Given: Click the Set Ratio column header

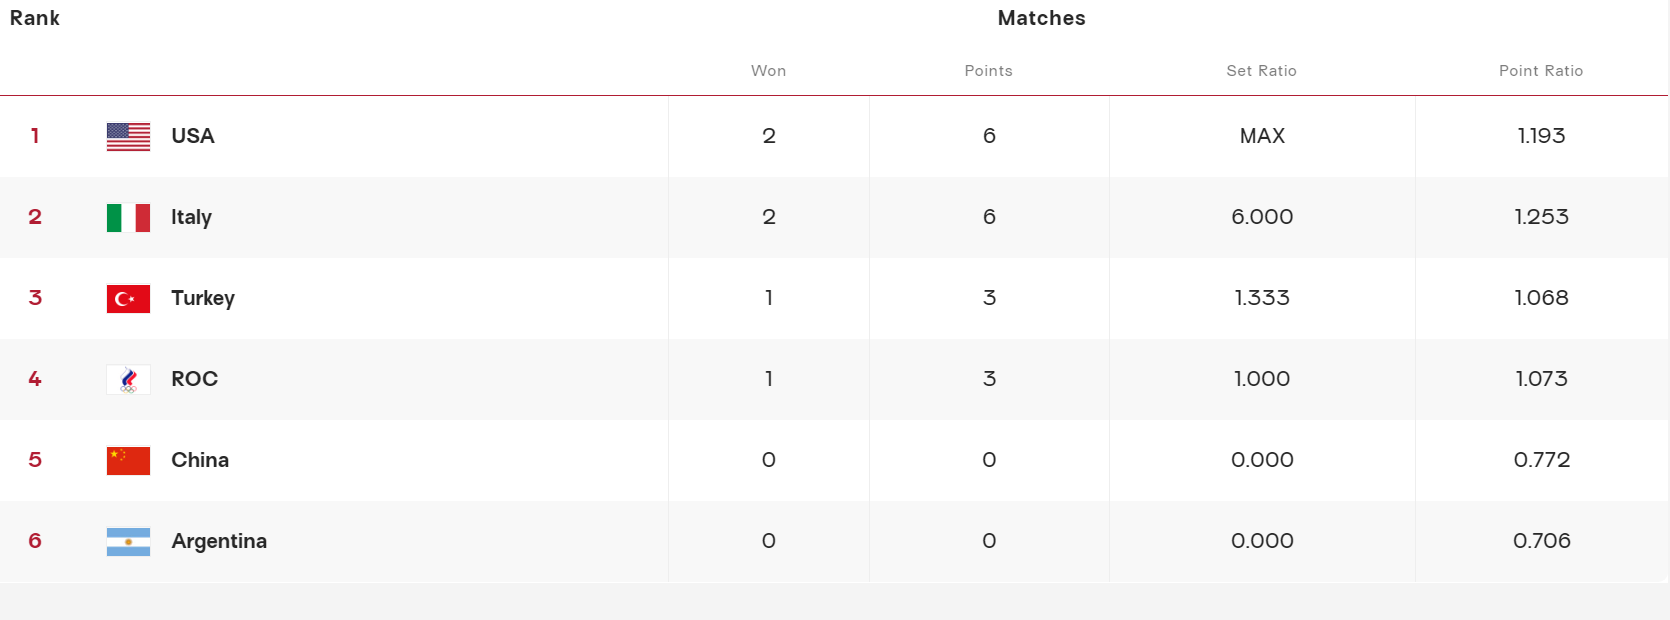Looking at the screenshot, I should pyautogui.click(x=1261, y=71).
